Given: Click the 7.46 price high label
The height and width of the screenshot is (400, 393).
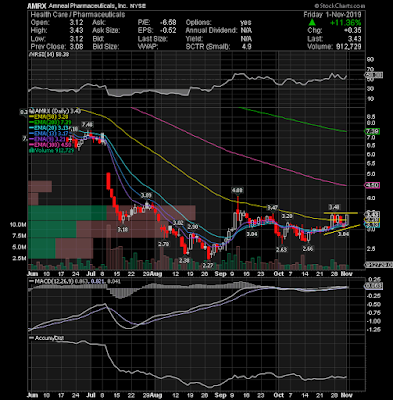Looking at the screenshot, I should [x=87, y=125].
